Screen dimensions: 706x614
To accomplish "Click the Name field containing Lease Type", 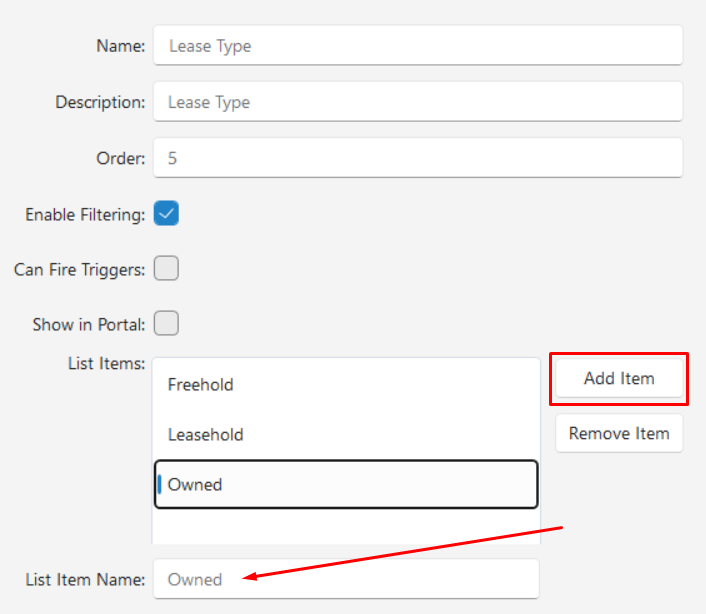I will [x=418, y=45].
